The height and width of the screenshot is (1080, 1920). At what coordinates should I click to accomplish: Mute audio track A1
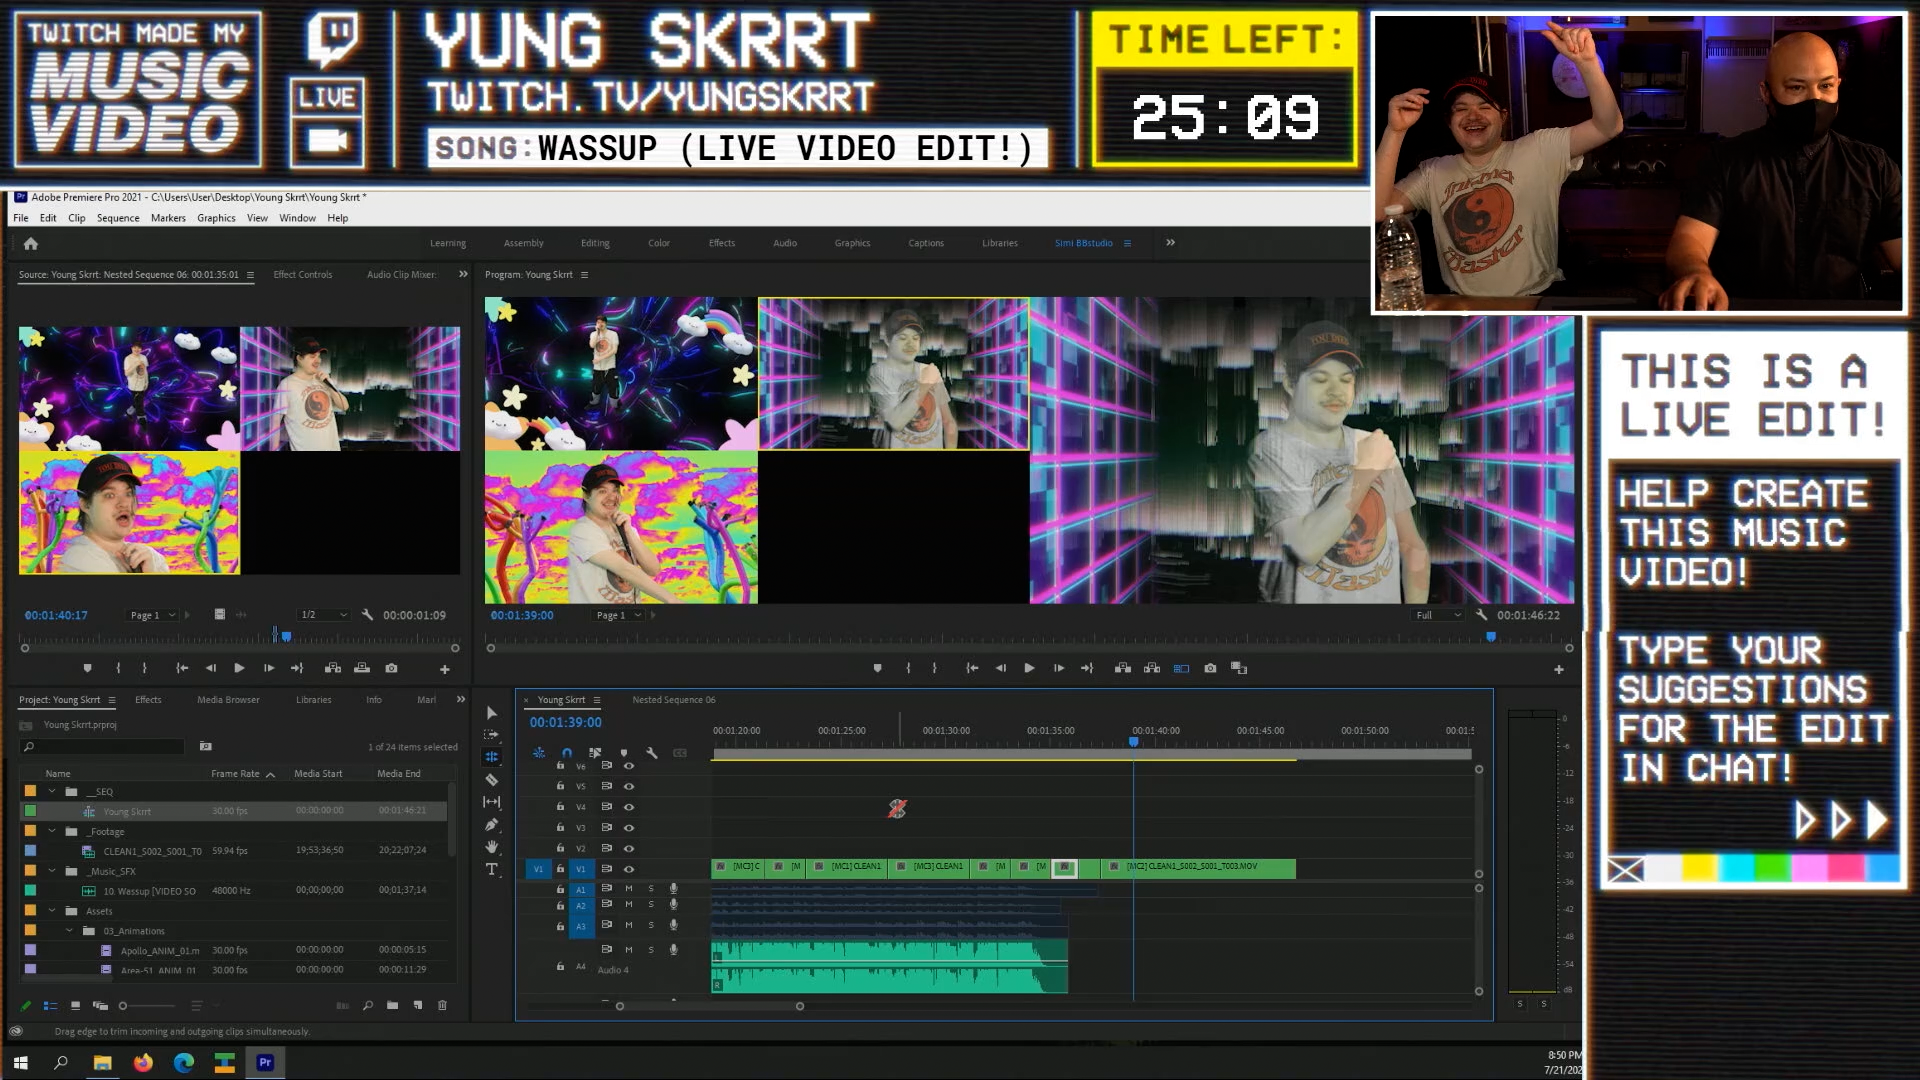(x=629, y=888)
